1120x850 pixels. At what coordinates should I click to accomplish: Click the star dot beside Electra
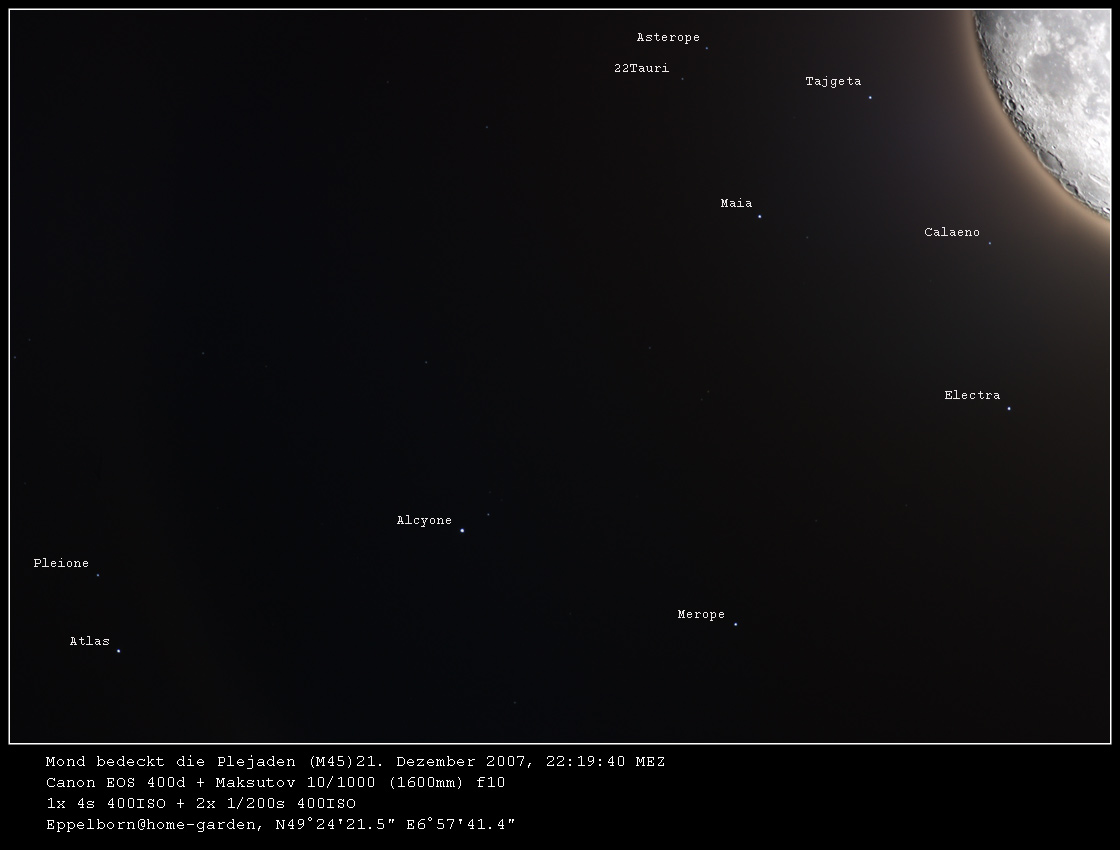click(x=1009, y=409)
